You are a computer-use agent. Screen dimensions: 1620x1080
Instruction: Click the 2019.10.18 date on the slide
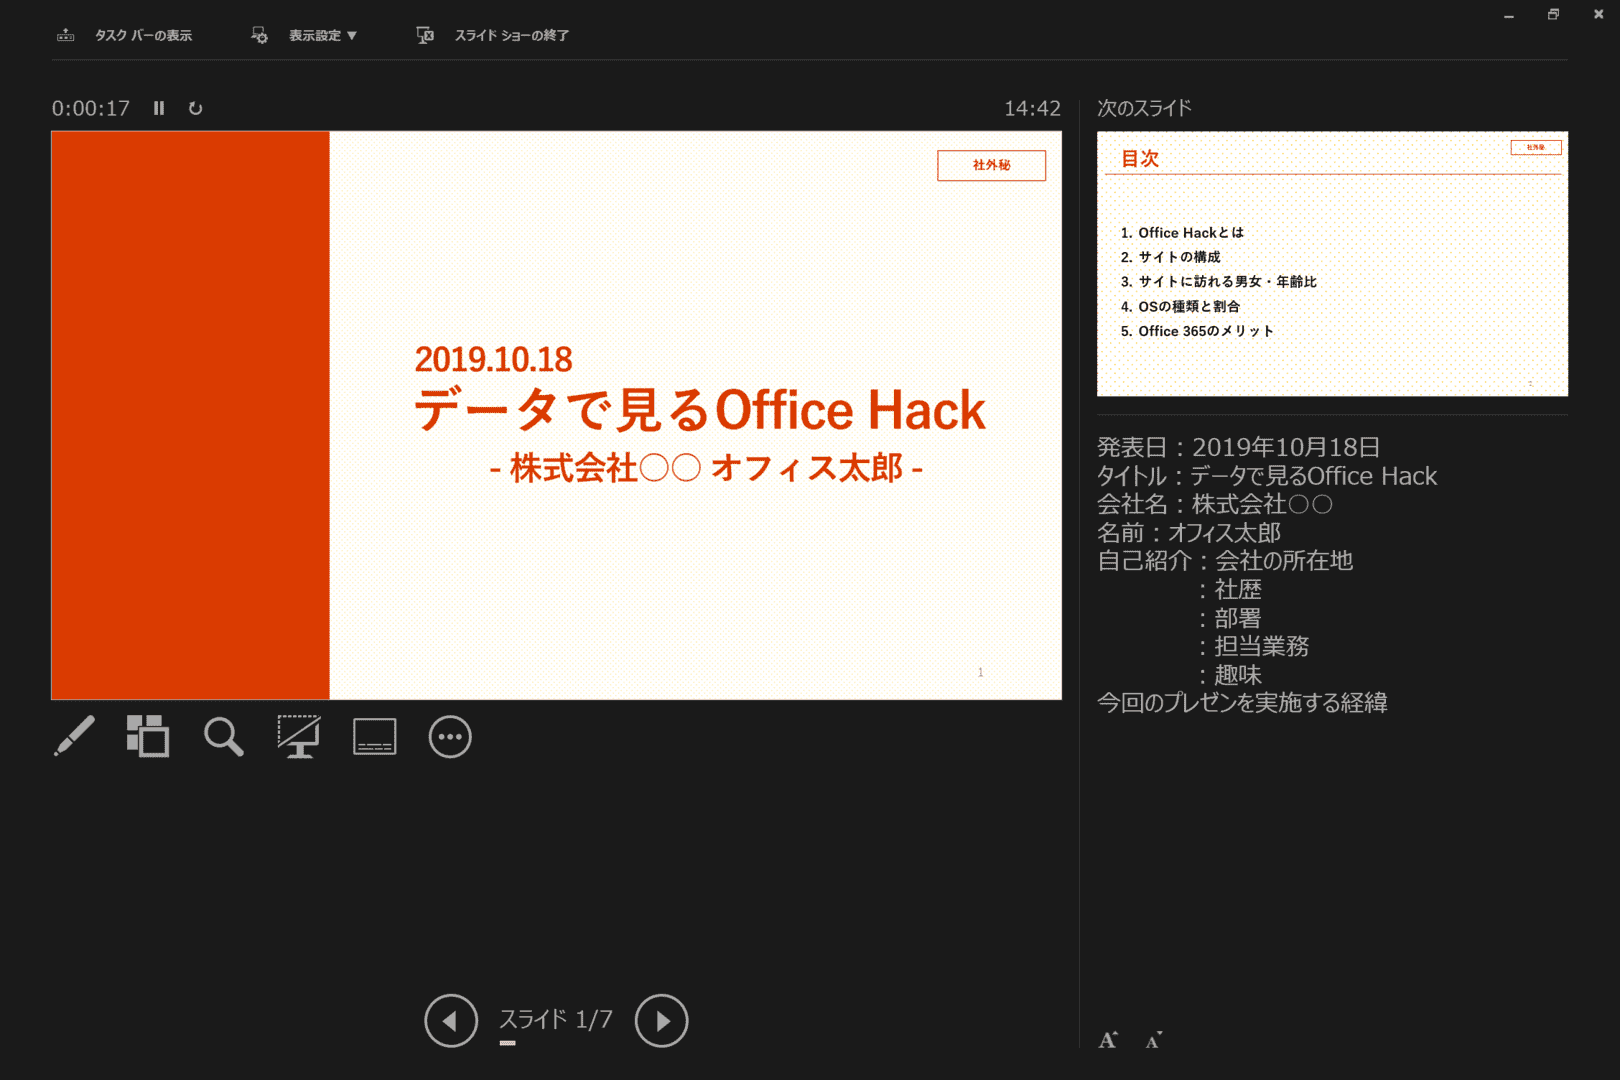point(494,360)
